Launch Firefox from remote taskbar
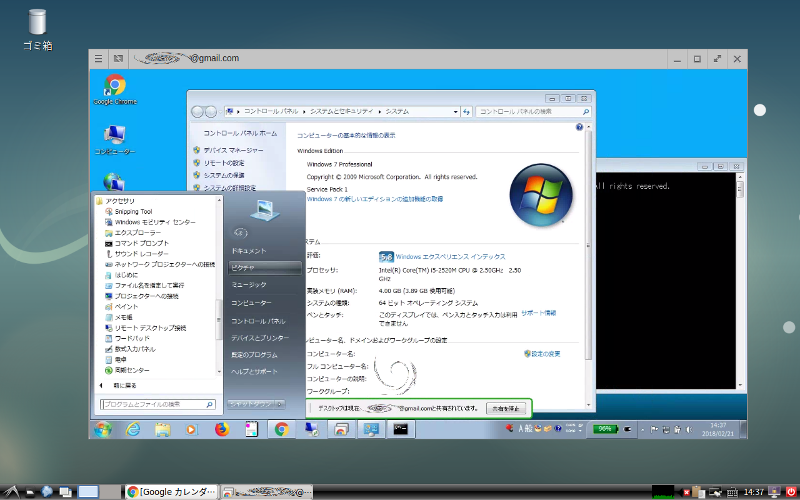 pyautogui.click(x=221, y=430)
